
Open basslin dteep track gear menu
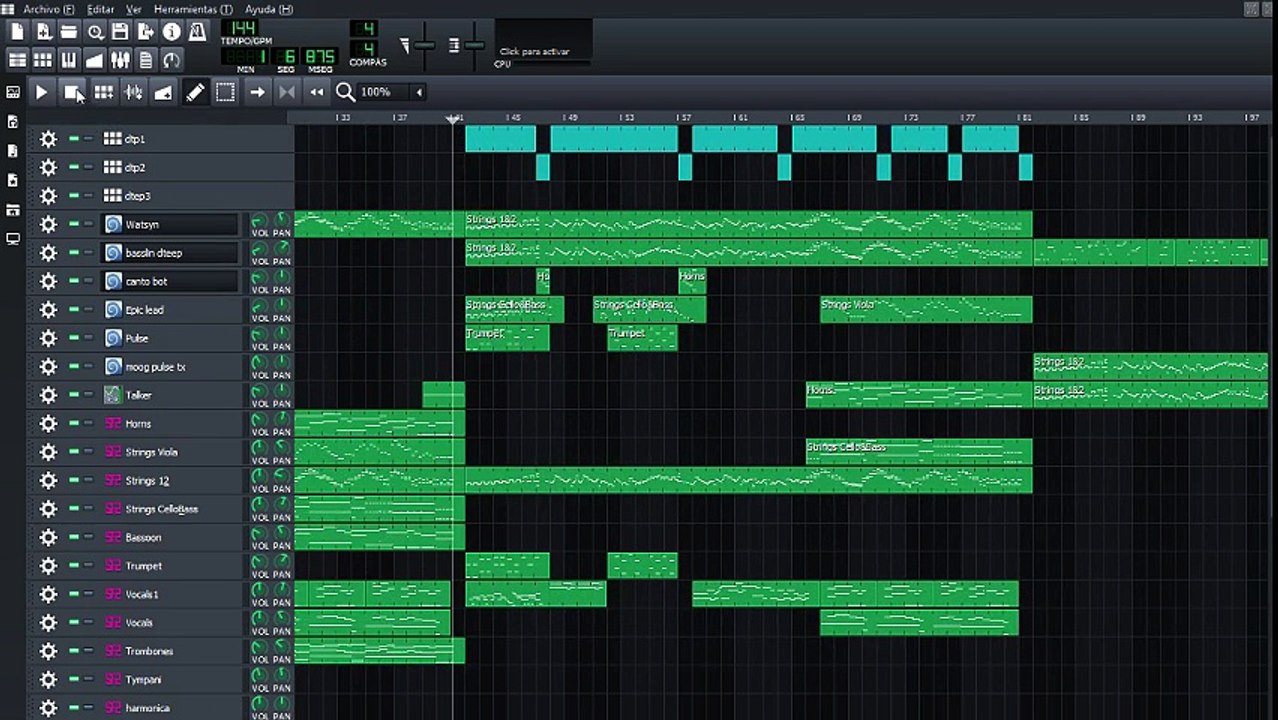[x=48, y=253]
